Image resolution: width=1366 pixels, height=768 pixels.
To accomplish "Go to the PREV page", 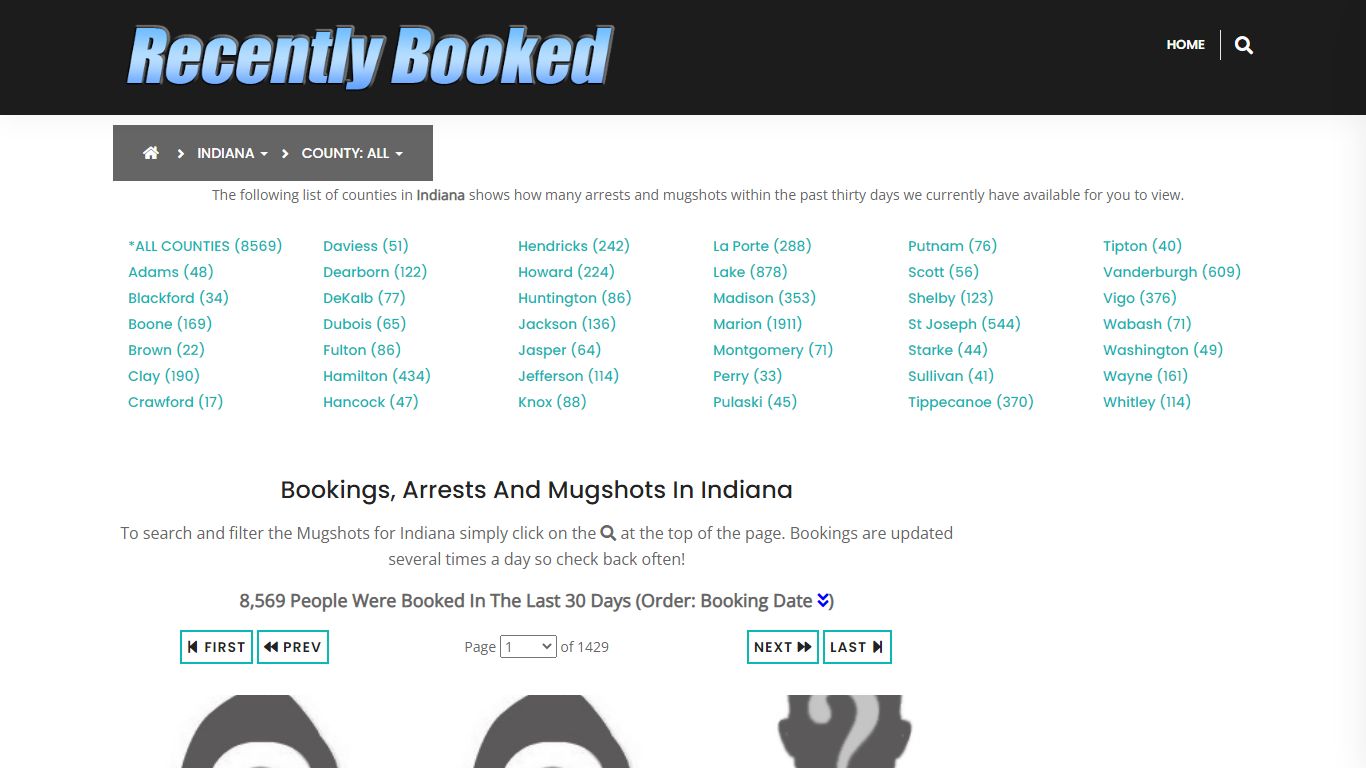I will click(293, 647).
